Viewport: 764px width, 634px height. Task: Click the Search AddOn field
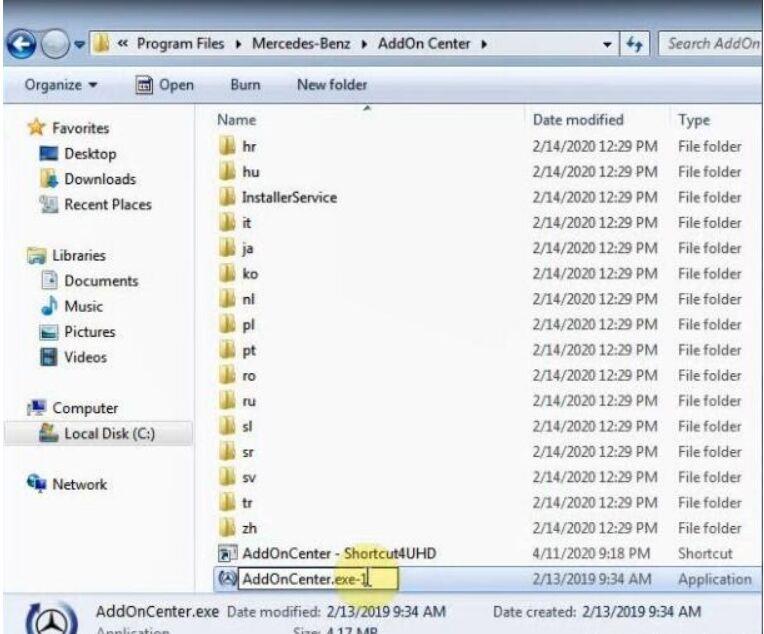[710, 44]
